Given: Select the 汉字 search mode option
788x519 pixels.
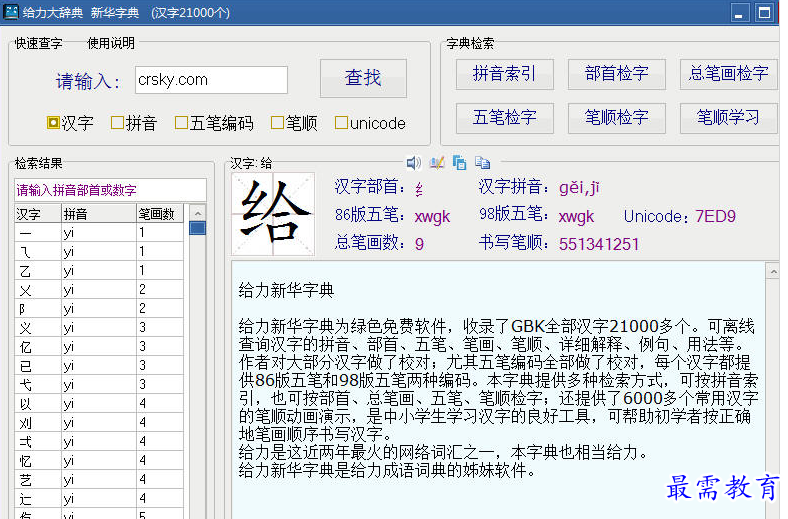Looking at the screenshot, I should [54, 123].
